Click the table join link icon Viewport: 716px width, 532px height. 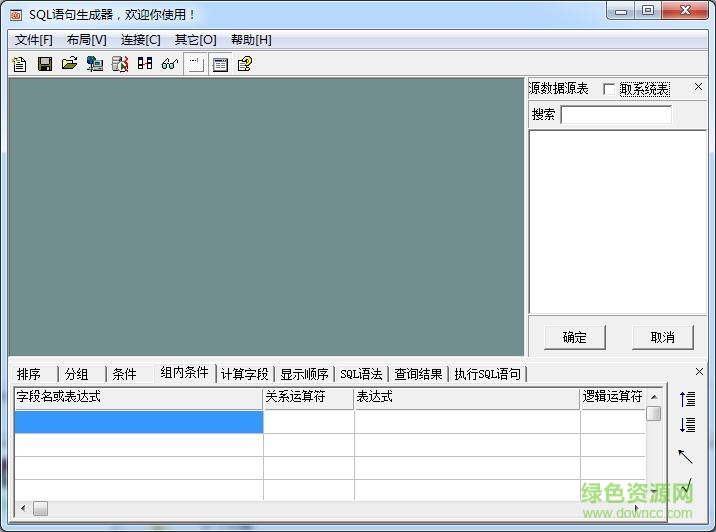(x=145, y=64)
